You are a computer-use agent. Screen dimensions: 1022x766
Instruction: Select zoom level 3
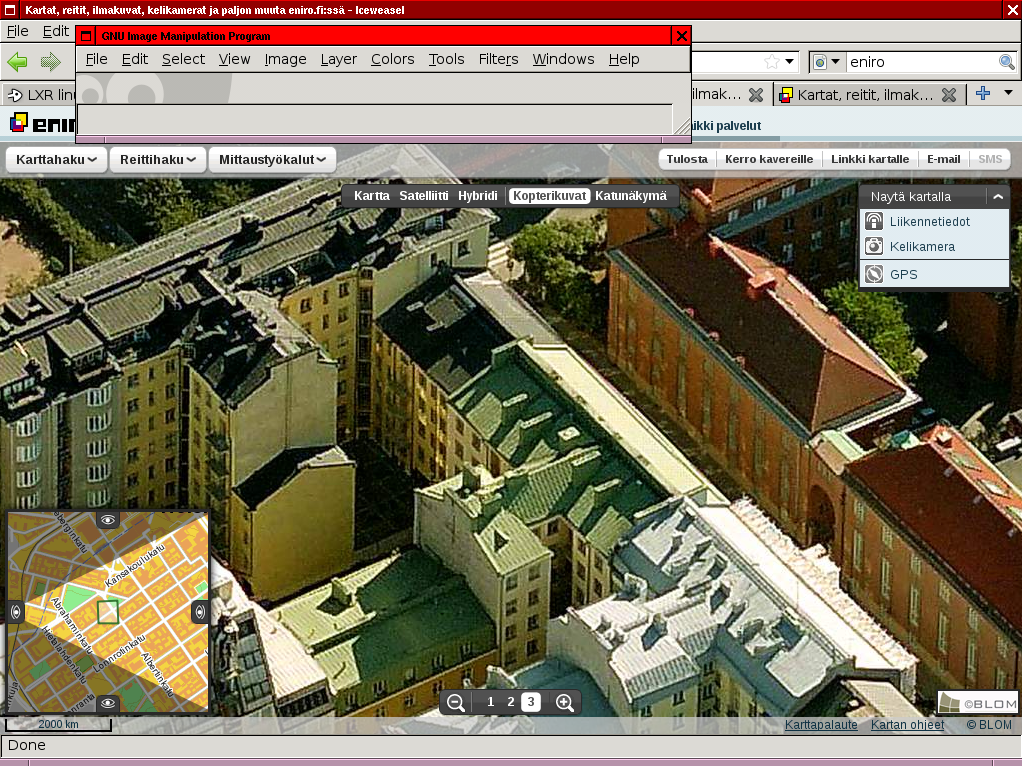tap(531, 702)
